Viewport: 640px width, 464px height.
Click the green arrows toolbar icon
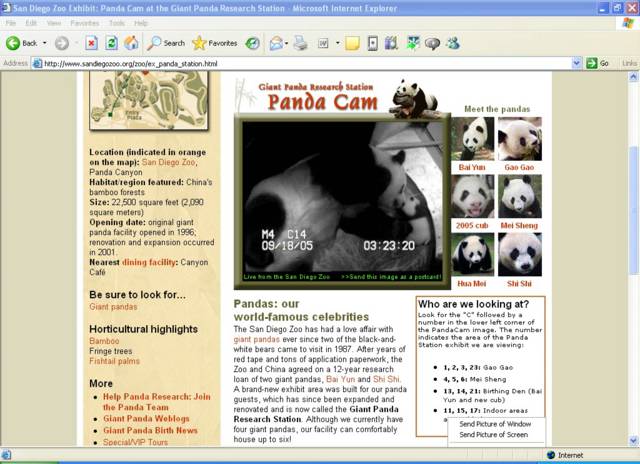tap(413, 43)
